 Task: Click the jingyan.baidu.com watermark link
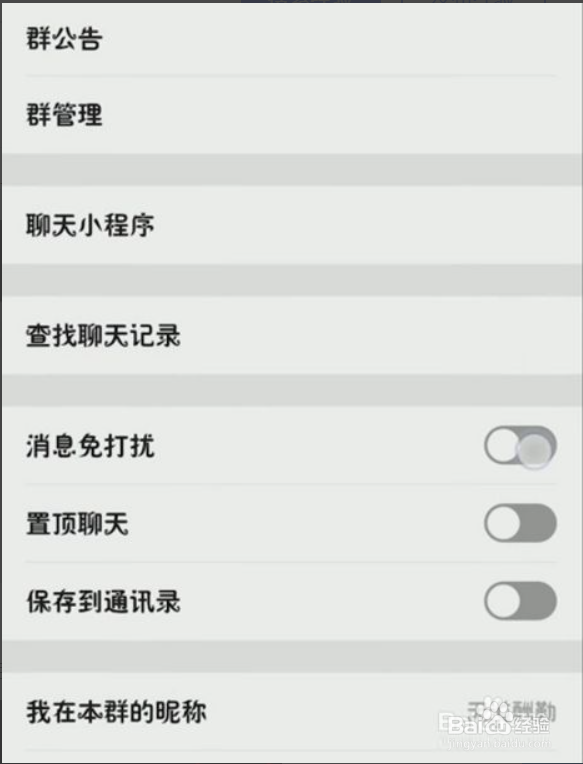(498, 744)
